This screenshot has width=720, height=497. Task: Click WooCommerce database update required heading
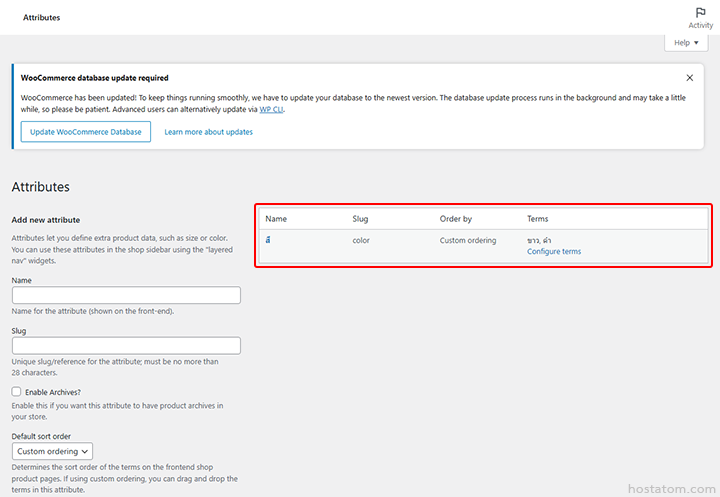[95, 78]
